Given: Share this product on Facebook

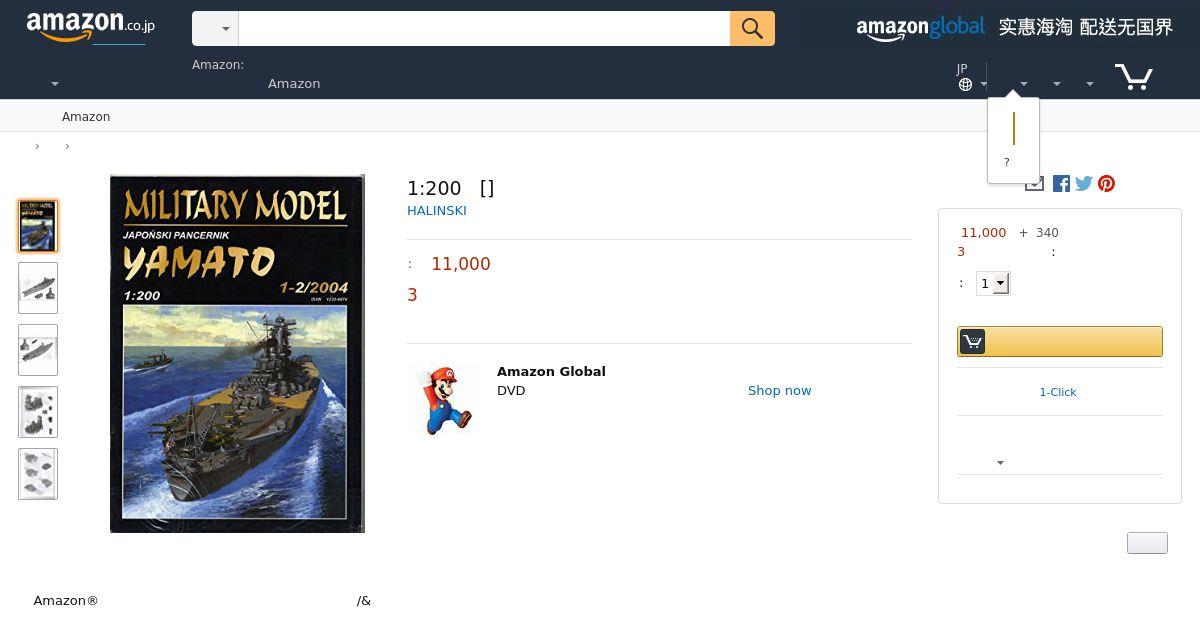Looking at the screenshot, I should [1061, 183].
